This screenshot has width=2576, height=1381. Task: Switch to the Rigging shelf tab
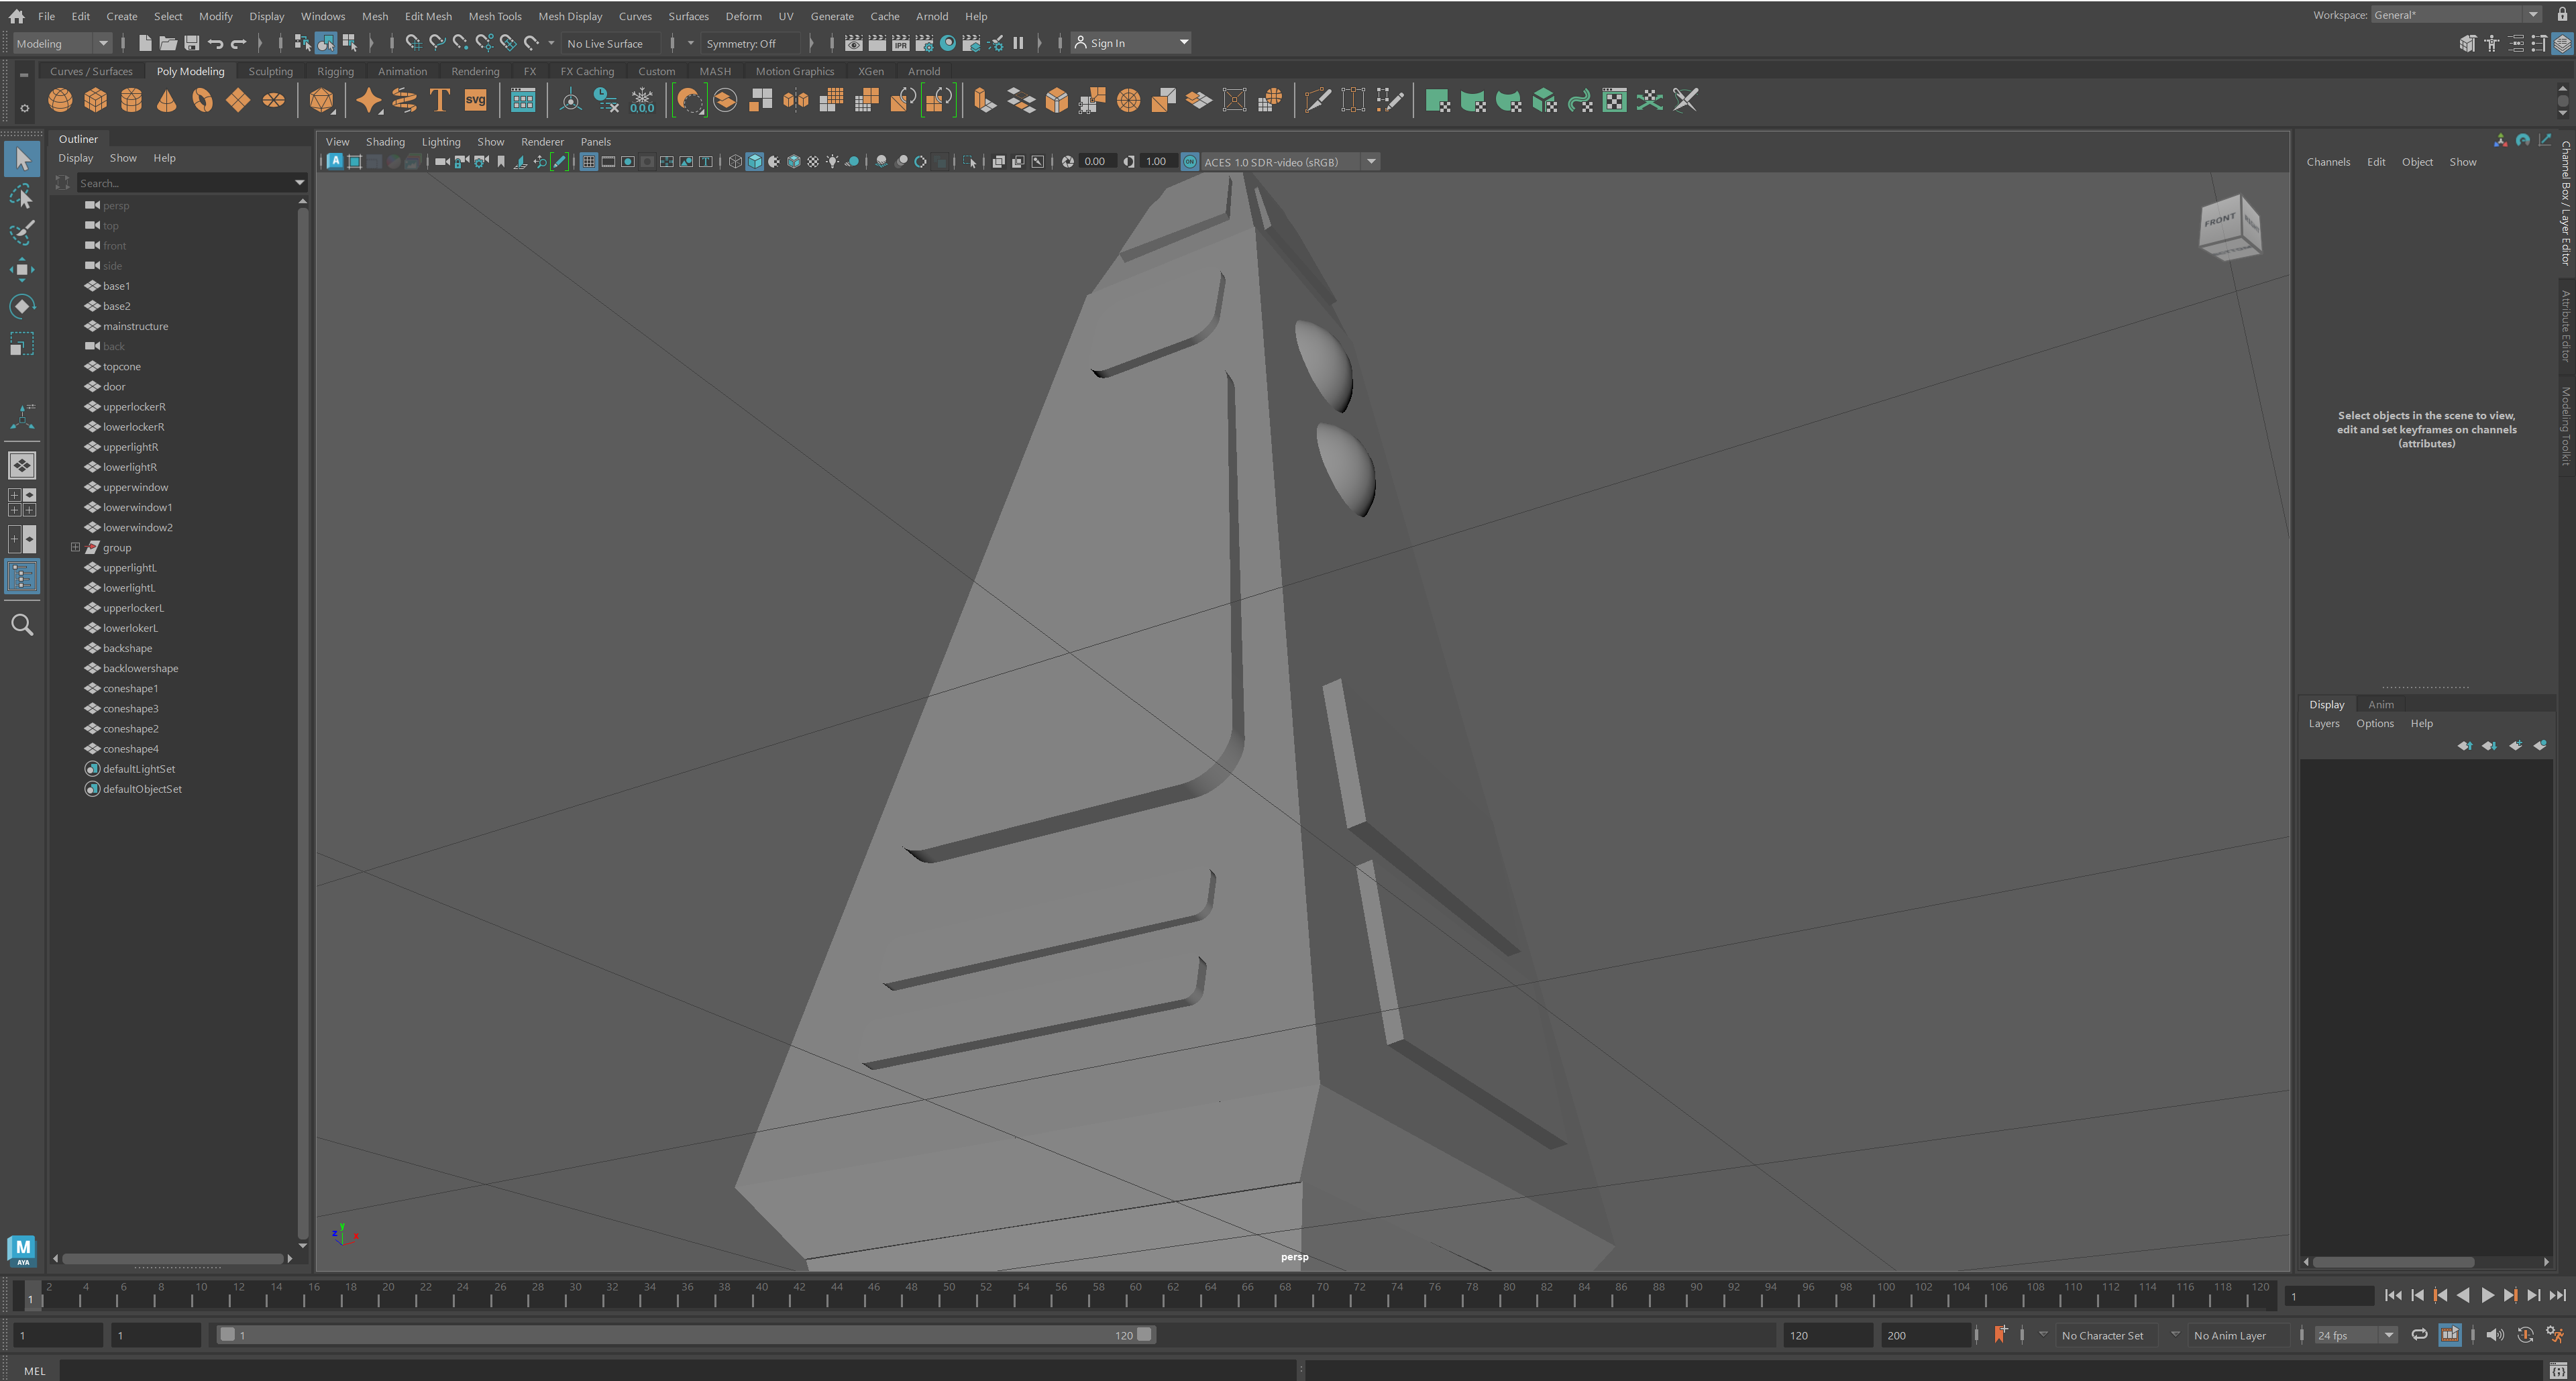(x=335, y=71)
